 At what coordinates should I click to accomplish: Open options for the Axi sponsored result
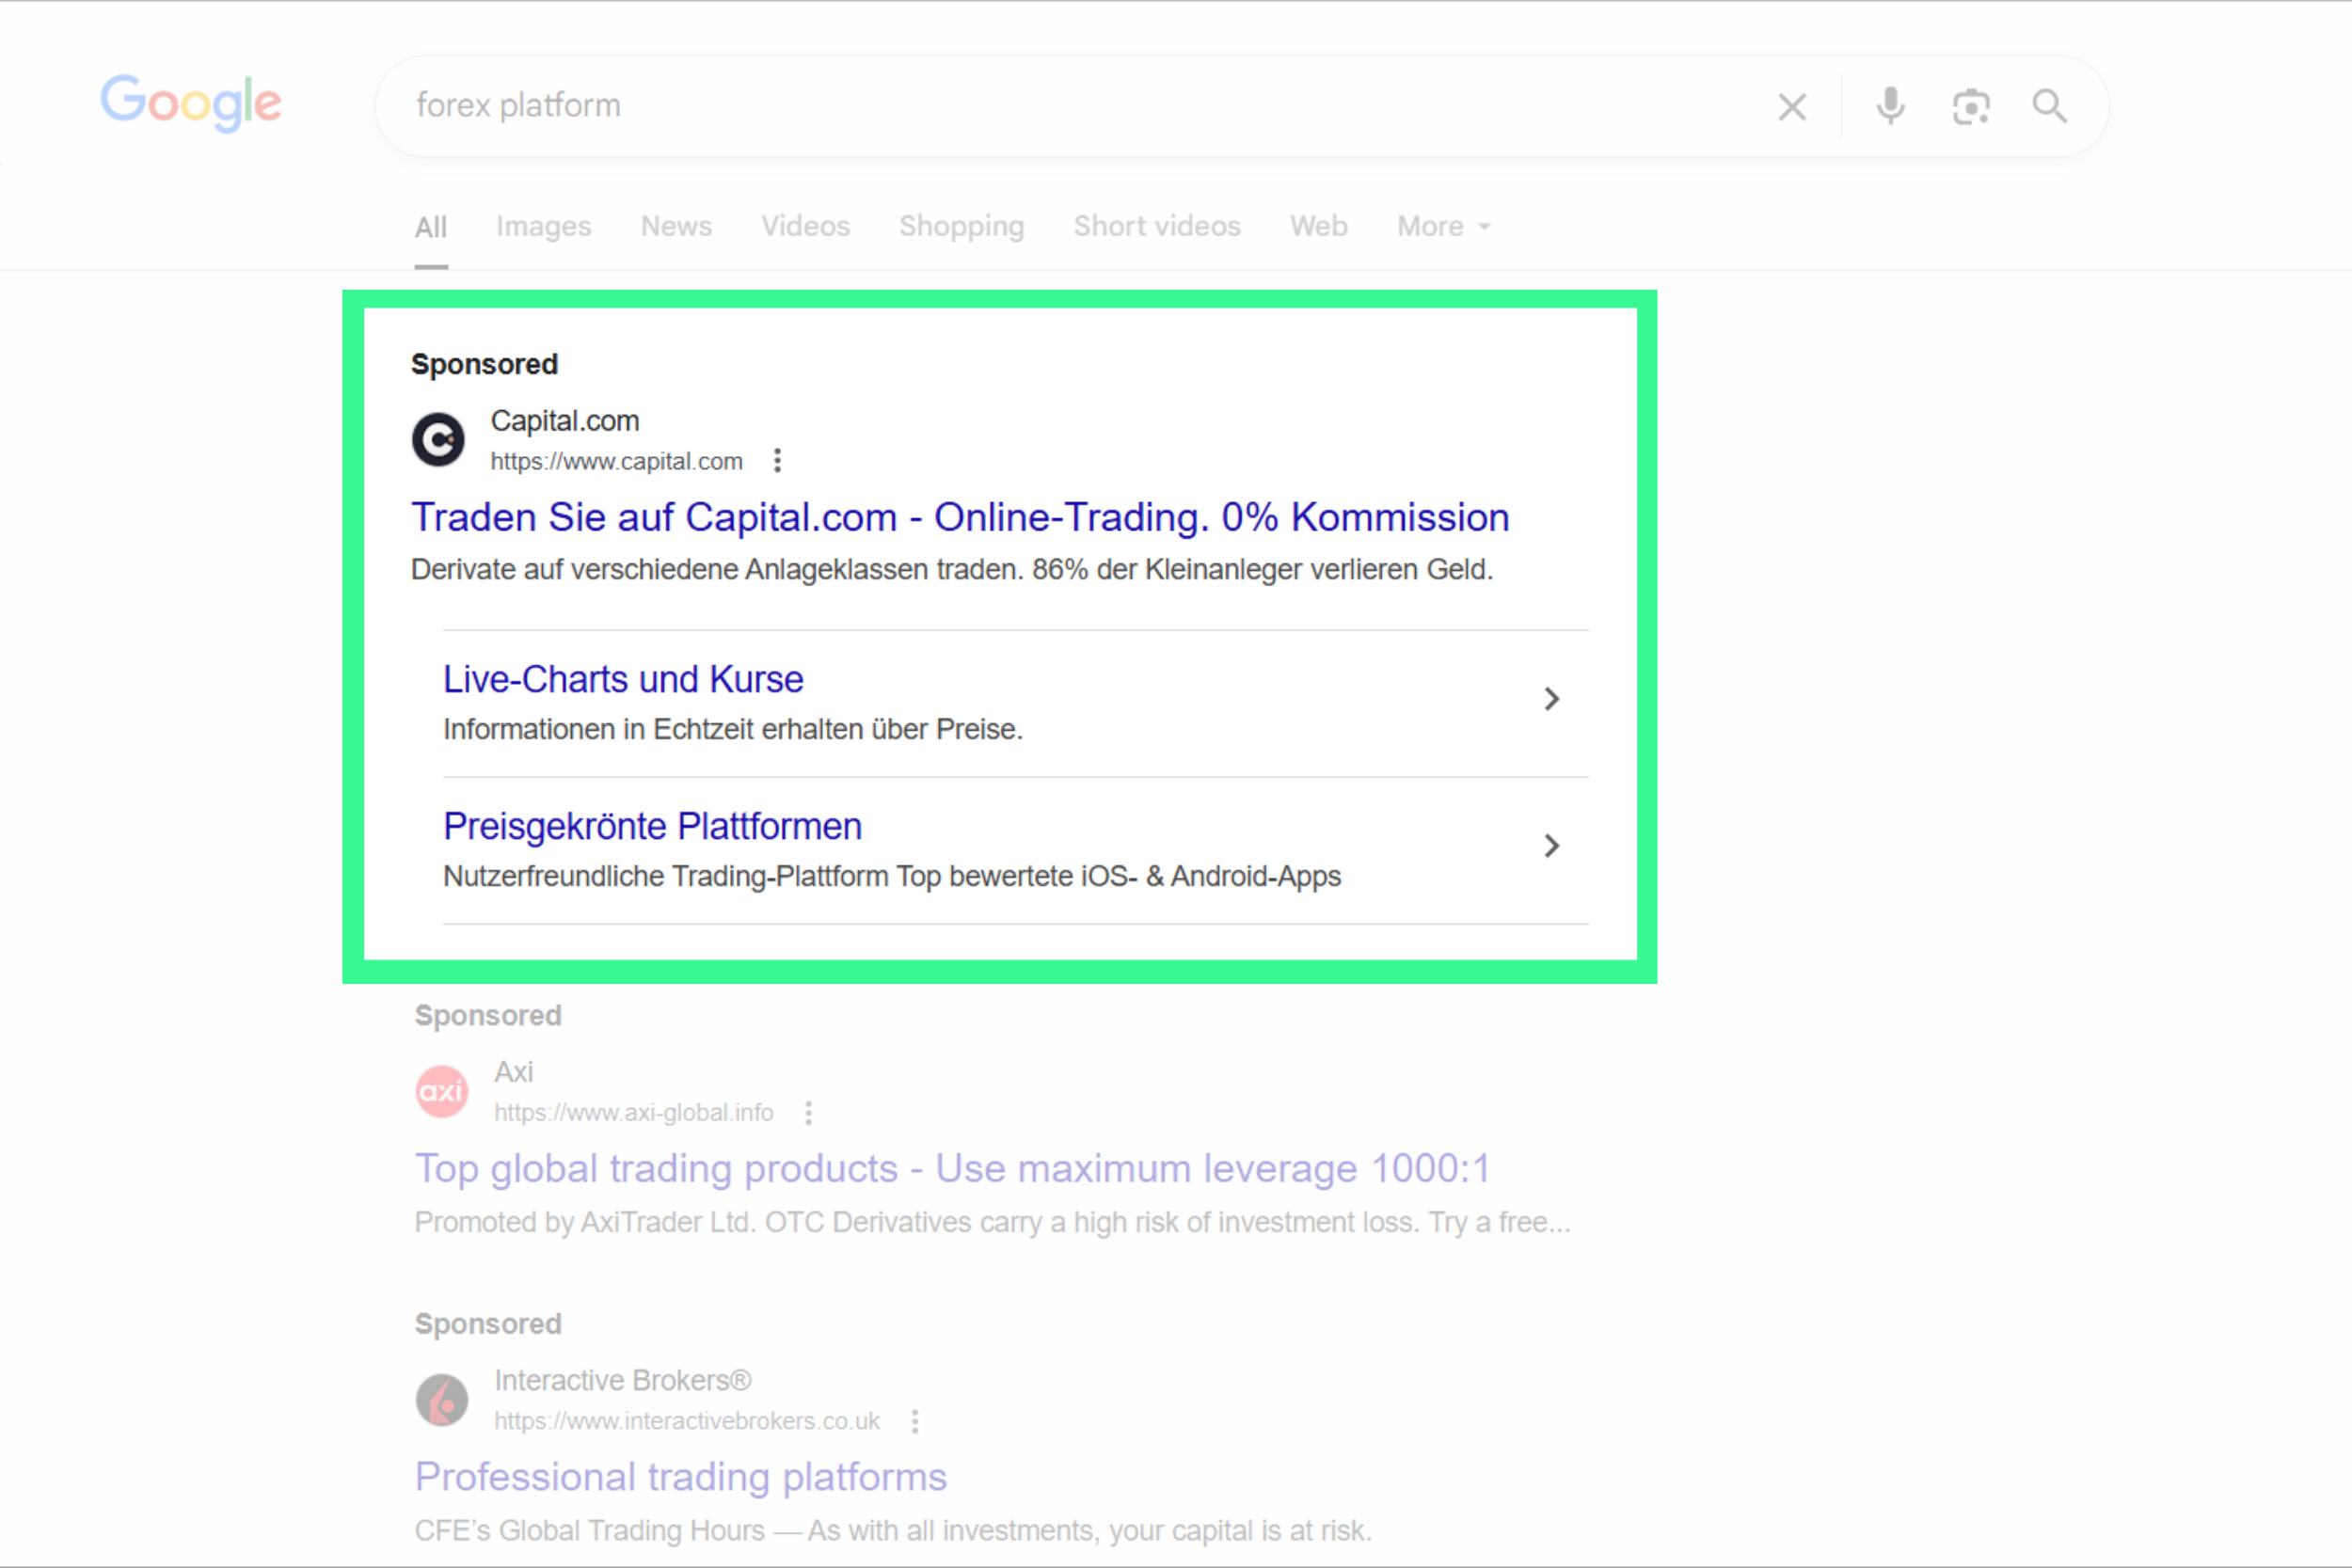point(809,1112)
